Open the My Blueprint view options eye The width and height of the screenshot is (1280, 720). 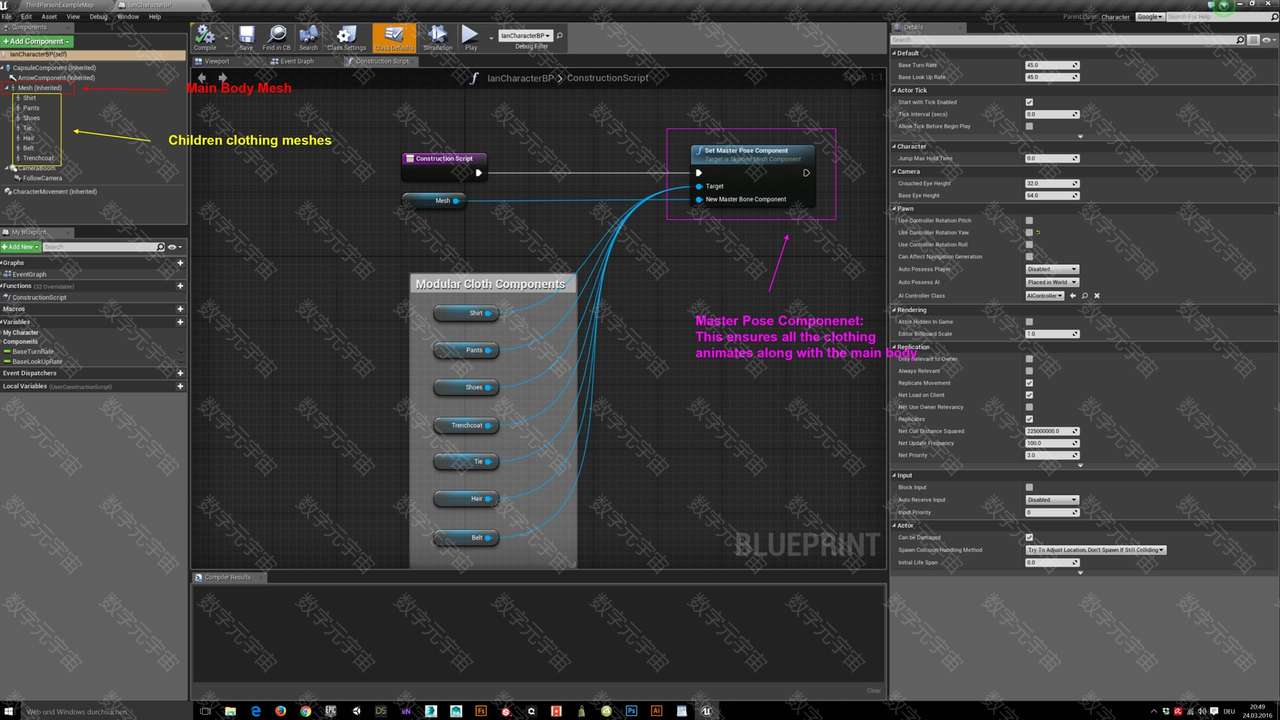click(x=174, y=247)
